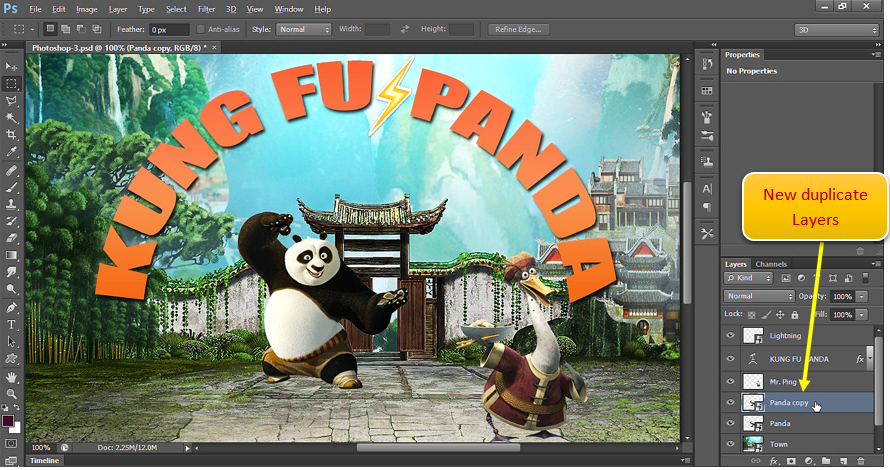This screenshot has height=470, width=890.
Task: Hide the Lightning layer
Action: (x=731, y=335)
